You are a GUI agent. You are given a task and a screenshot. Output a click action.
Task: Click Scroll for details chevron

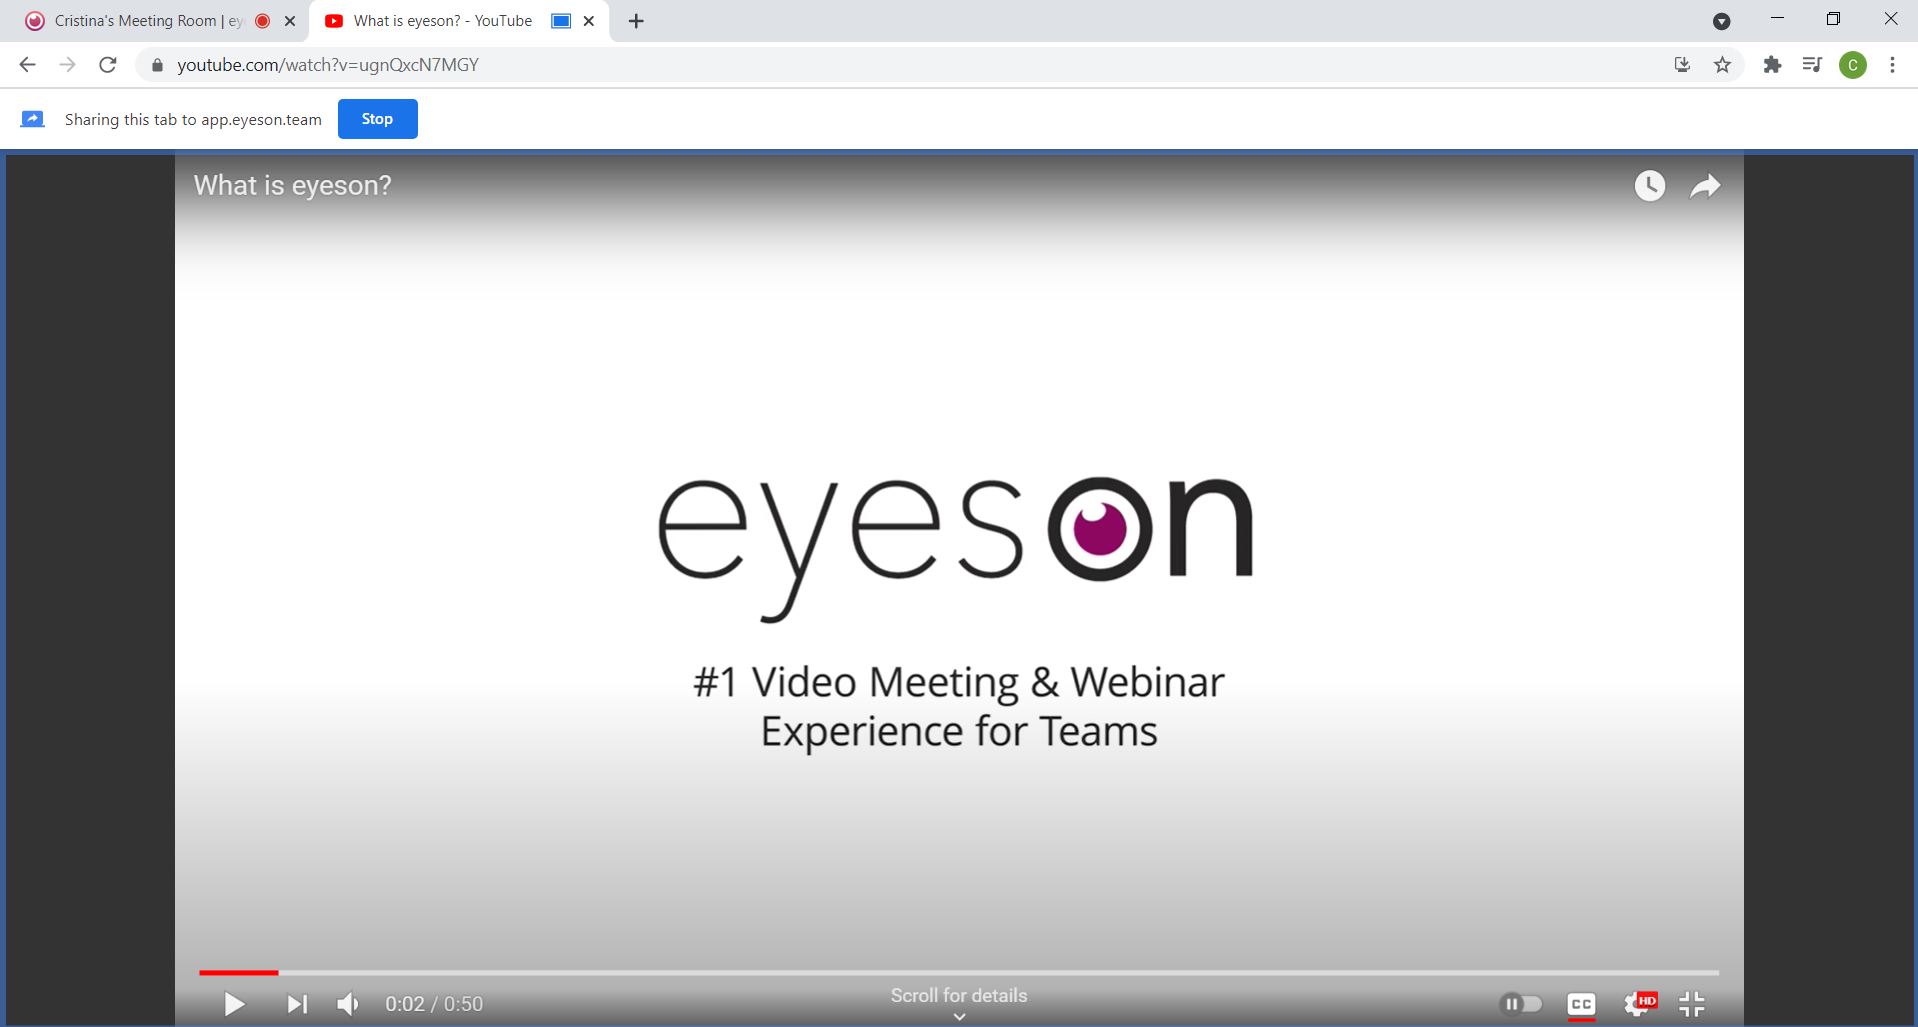pyautogui.click(x=959, y=1017)
